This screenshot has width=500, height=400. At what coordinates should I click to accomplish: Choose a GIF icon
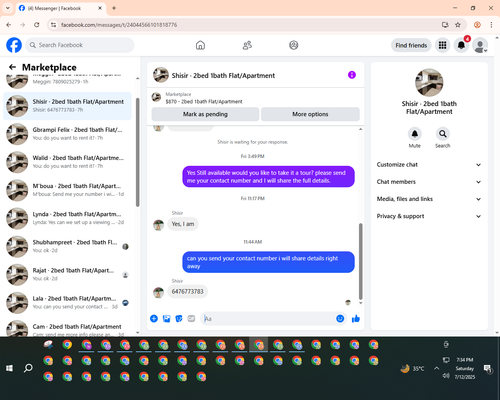coord(191,319)
